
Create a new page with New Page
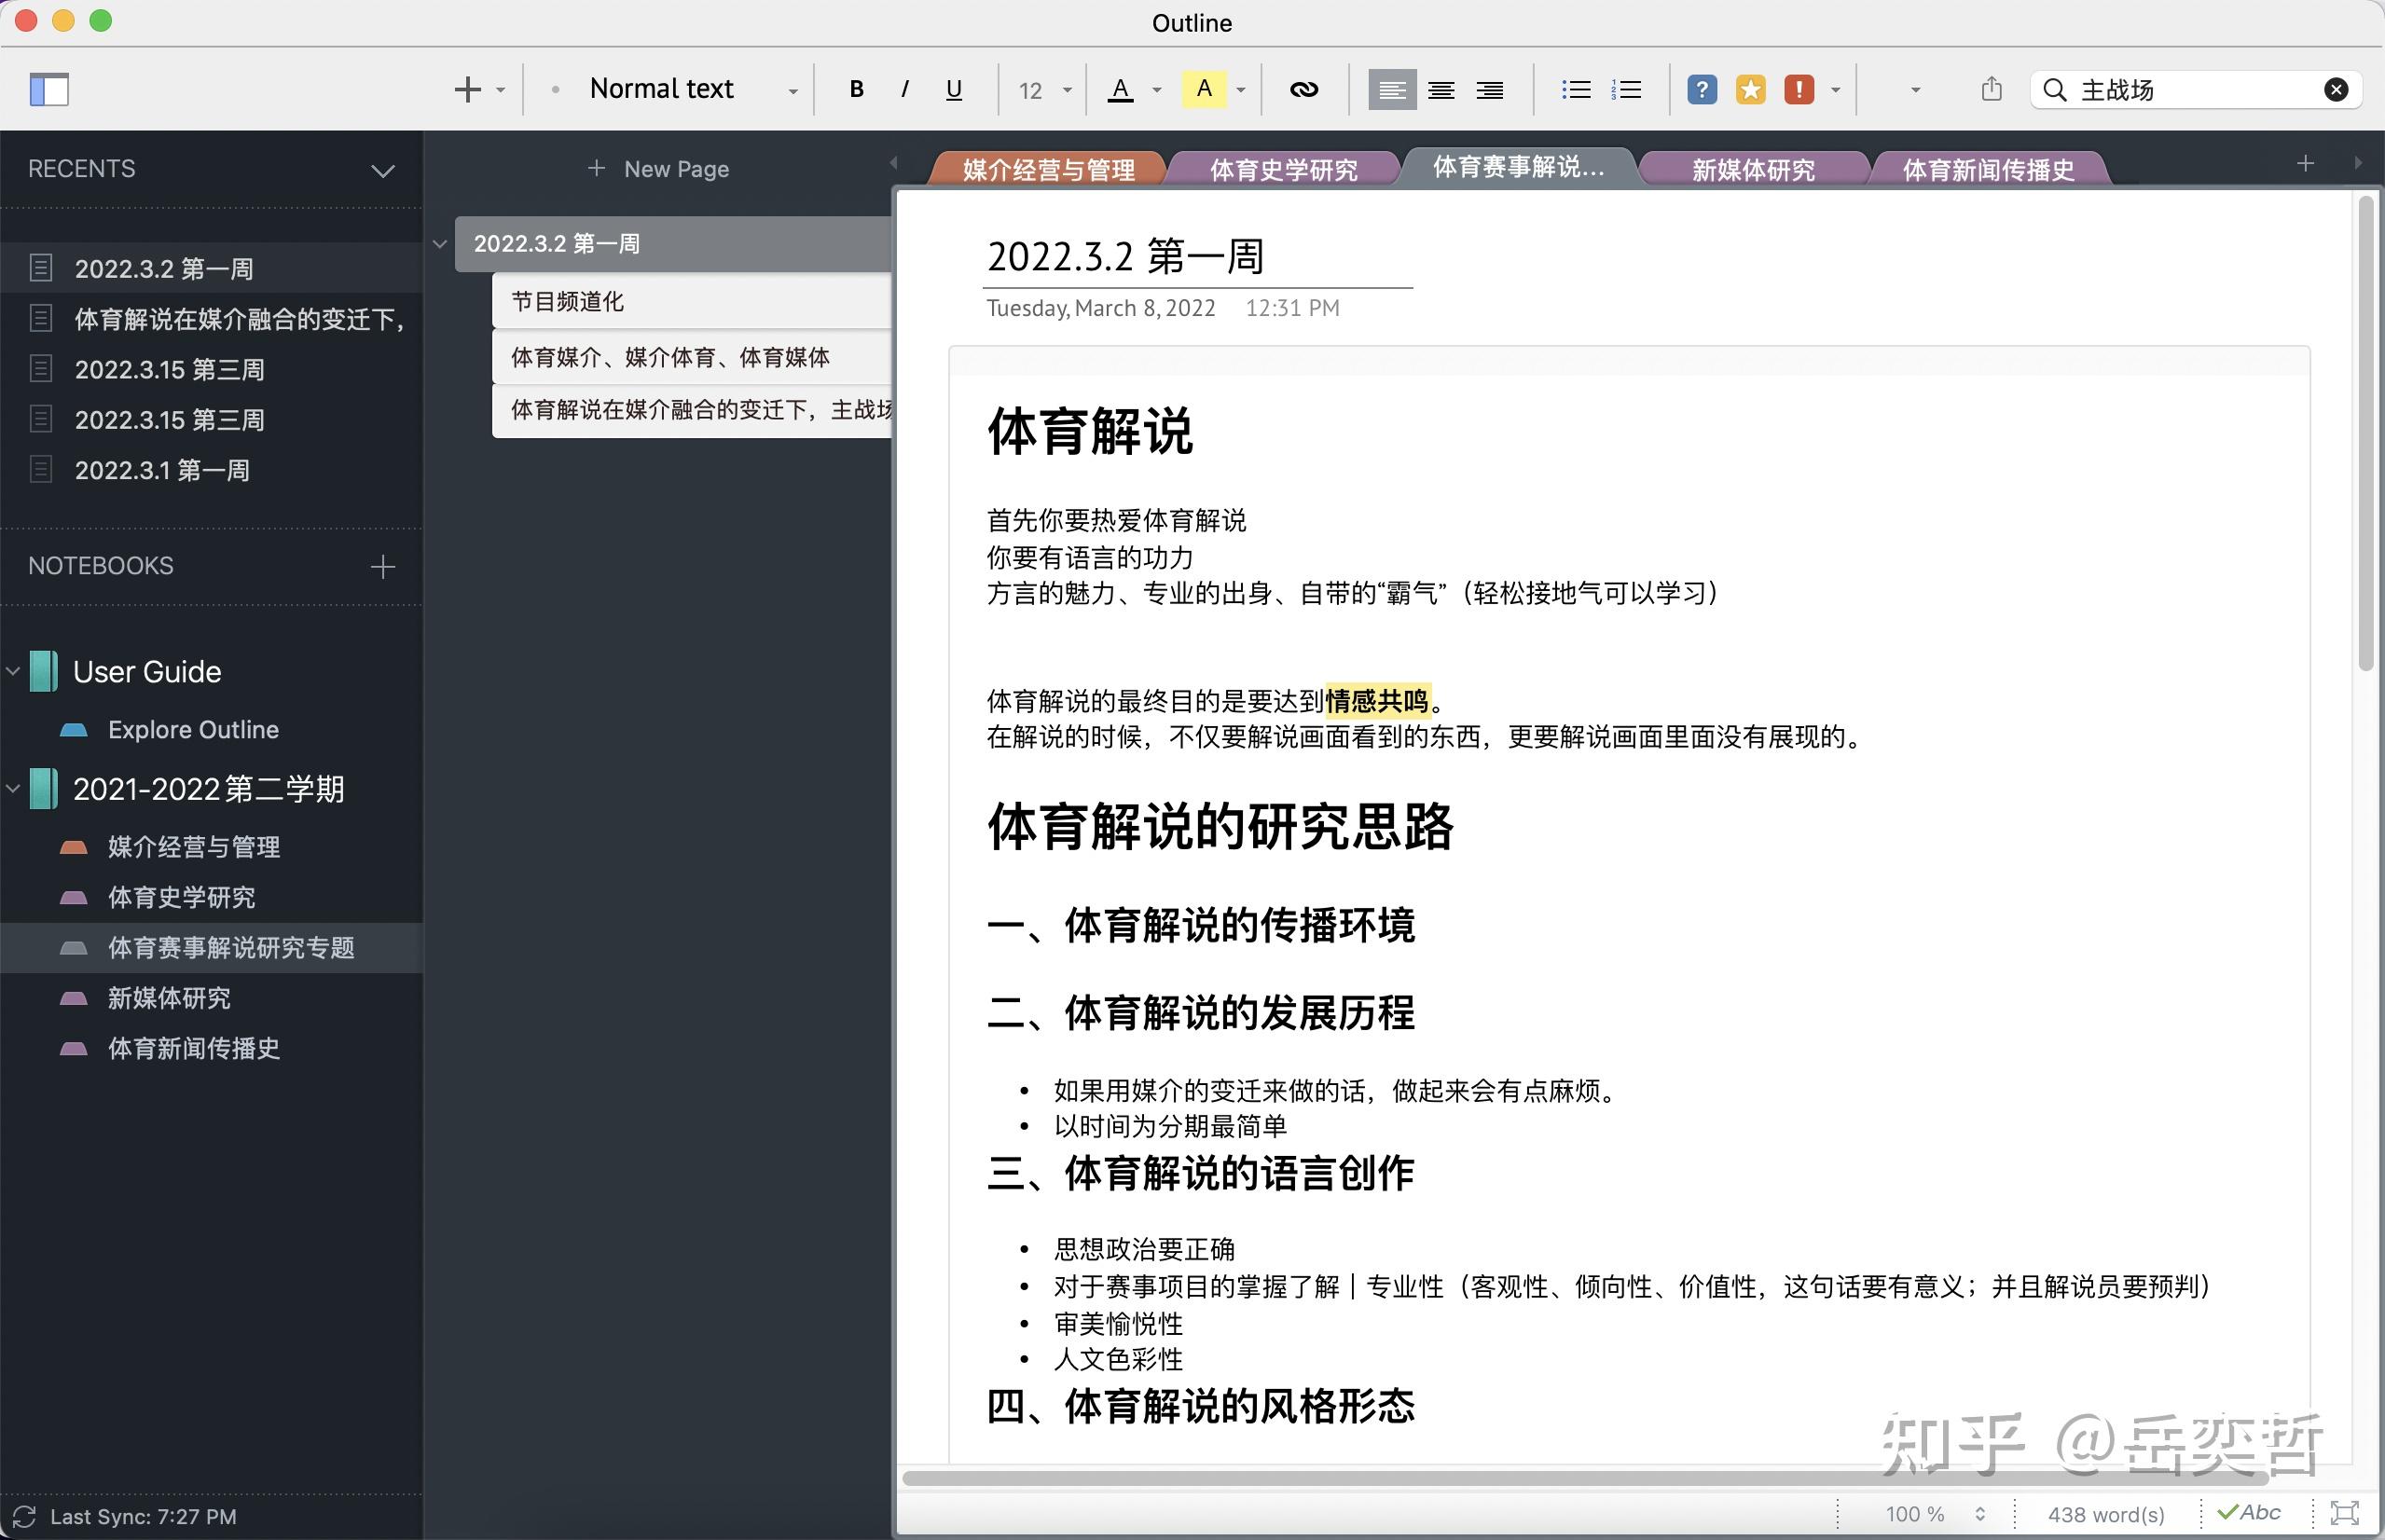pos(658,168)
